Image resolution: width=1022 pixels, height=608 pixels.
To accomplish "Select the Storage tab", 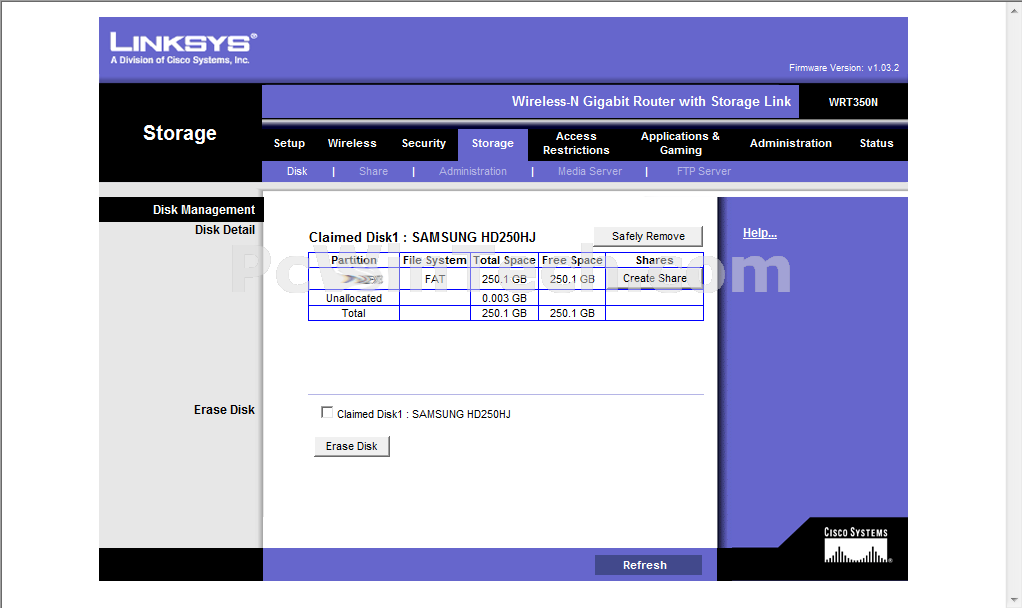I will (493, 144).
